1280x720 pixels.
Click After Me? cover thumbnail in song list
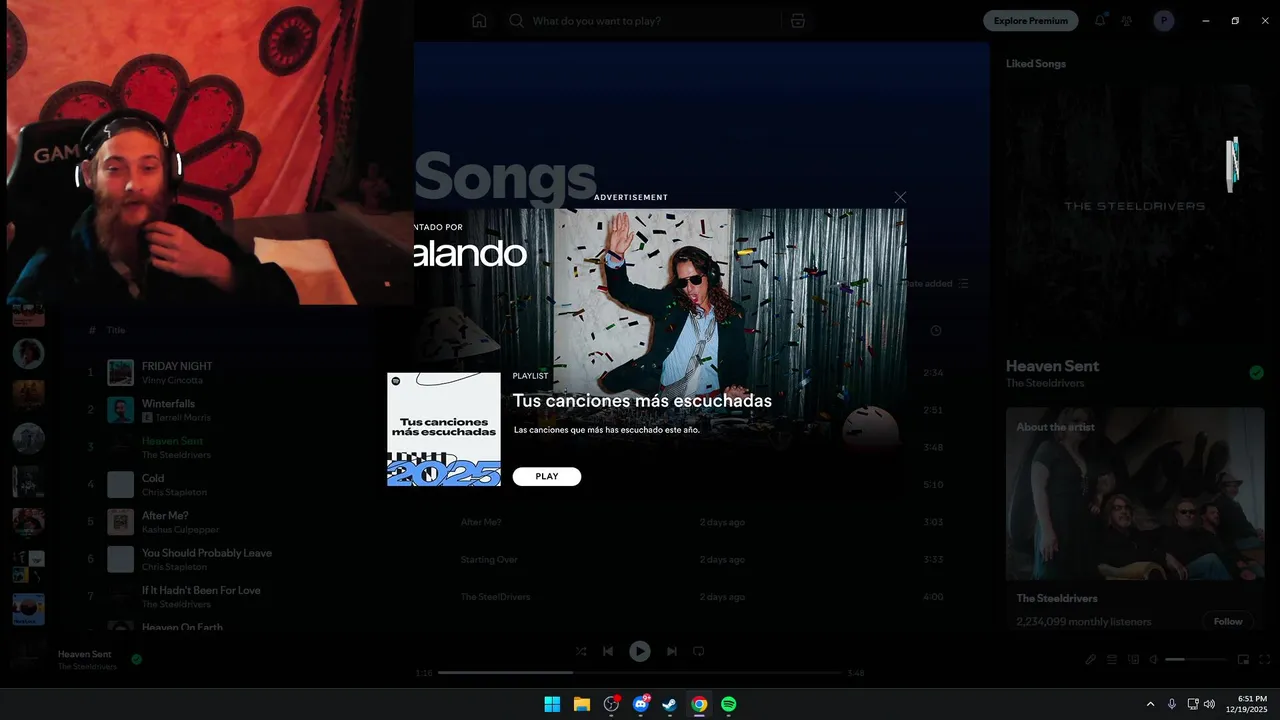121,522
